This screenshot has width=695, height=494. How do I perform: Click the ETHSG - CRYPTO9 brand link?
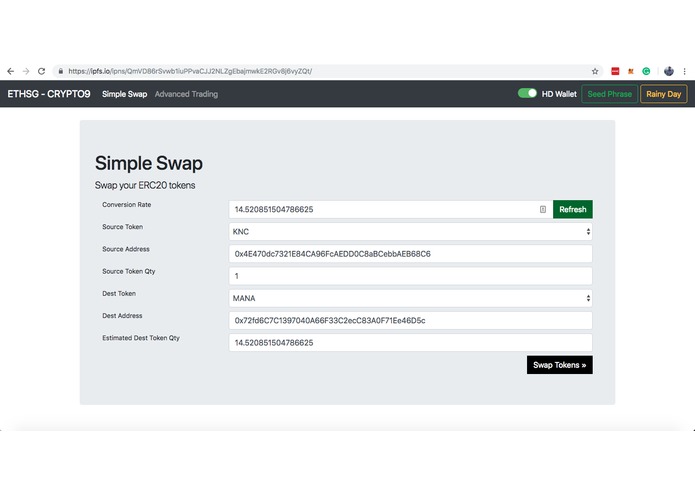click(x=49, y=94)
